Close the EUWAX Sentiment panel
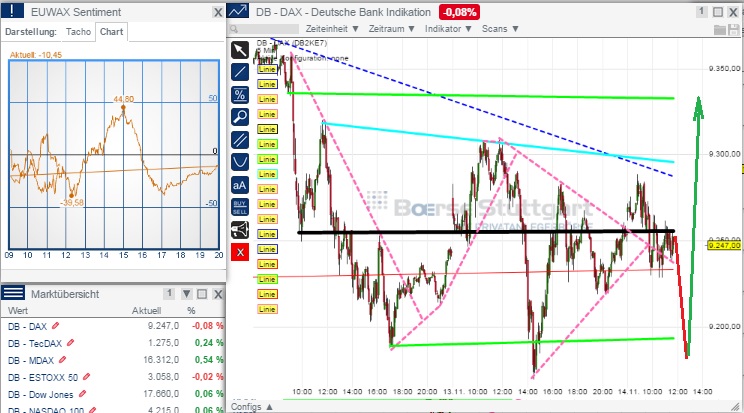The height and width of the screenshot is (413, 744). pyautogui.click(x=218, y=12)
